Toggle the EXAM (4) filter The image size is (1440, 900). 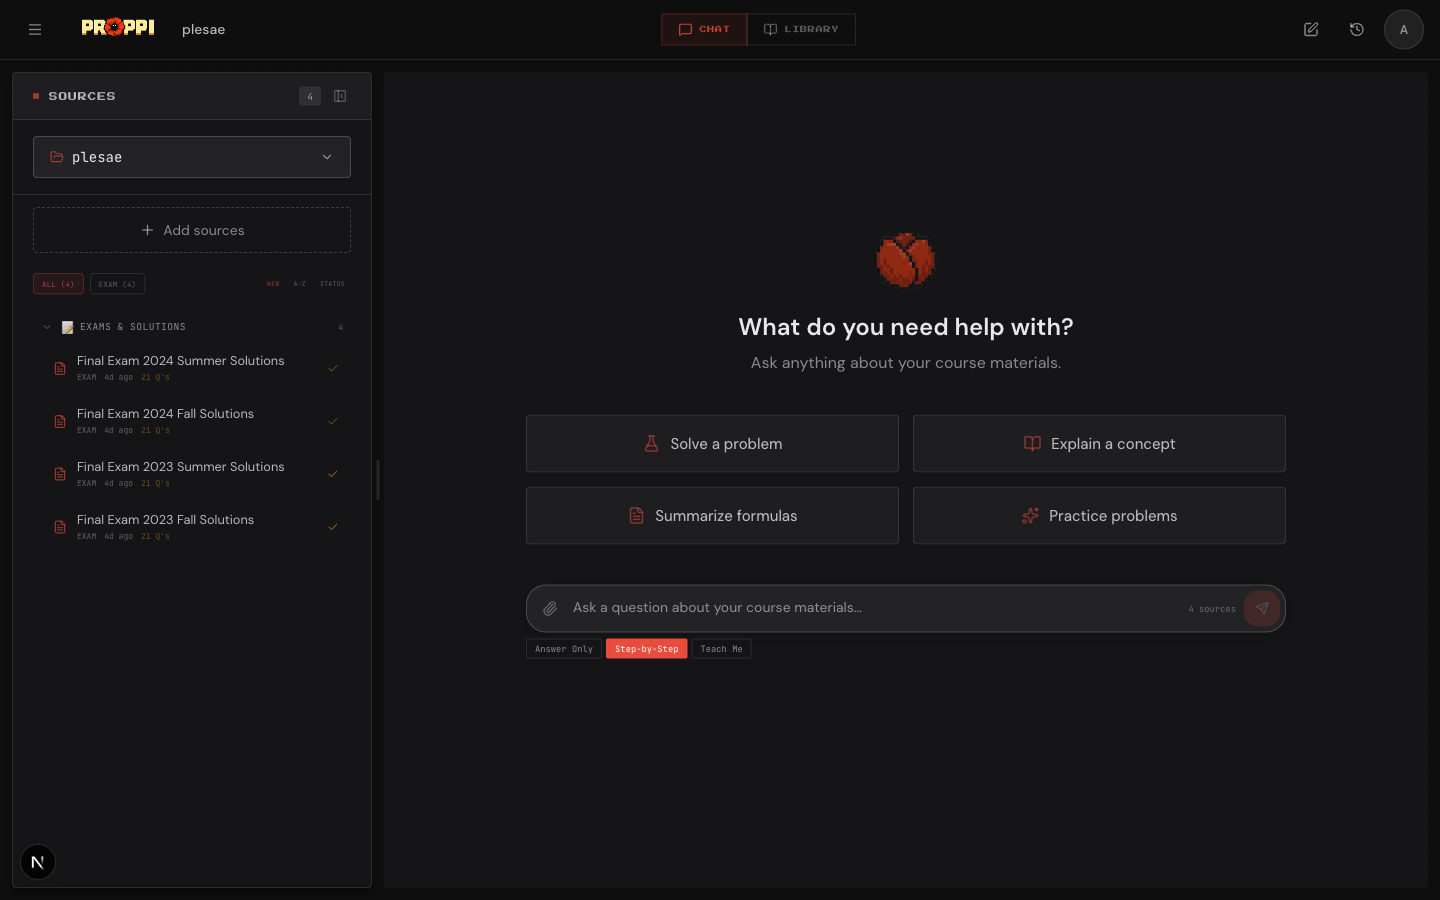pyautogui.click(x=117, y=283)
